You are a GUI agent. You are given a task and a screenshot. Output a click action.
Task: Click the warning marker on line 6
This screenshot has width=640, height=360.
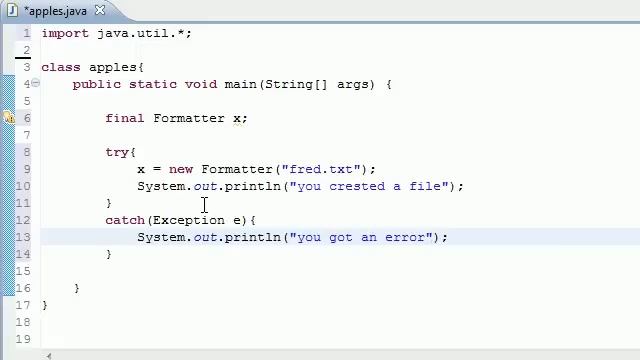coord(9,118)
